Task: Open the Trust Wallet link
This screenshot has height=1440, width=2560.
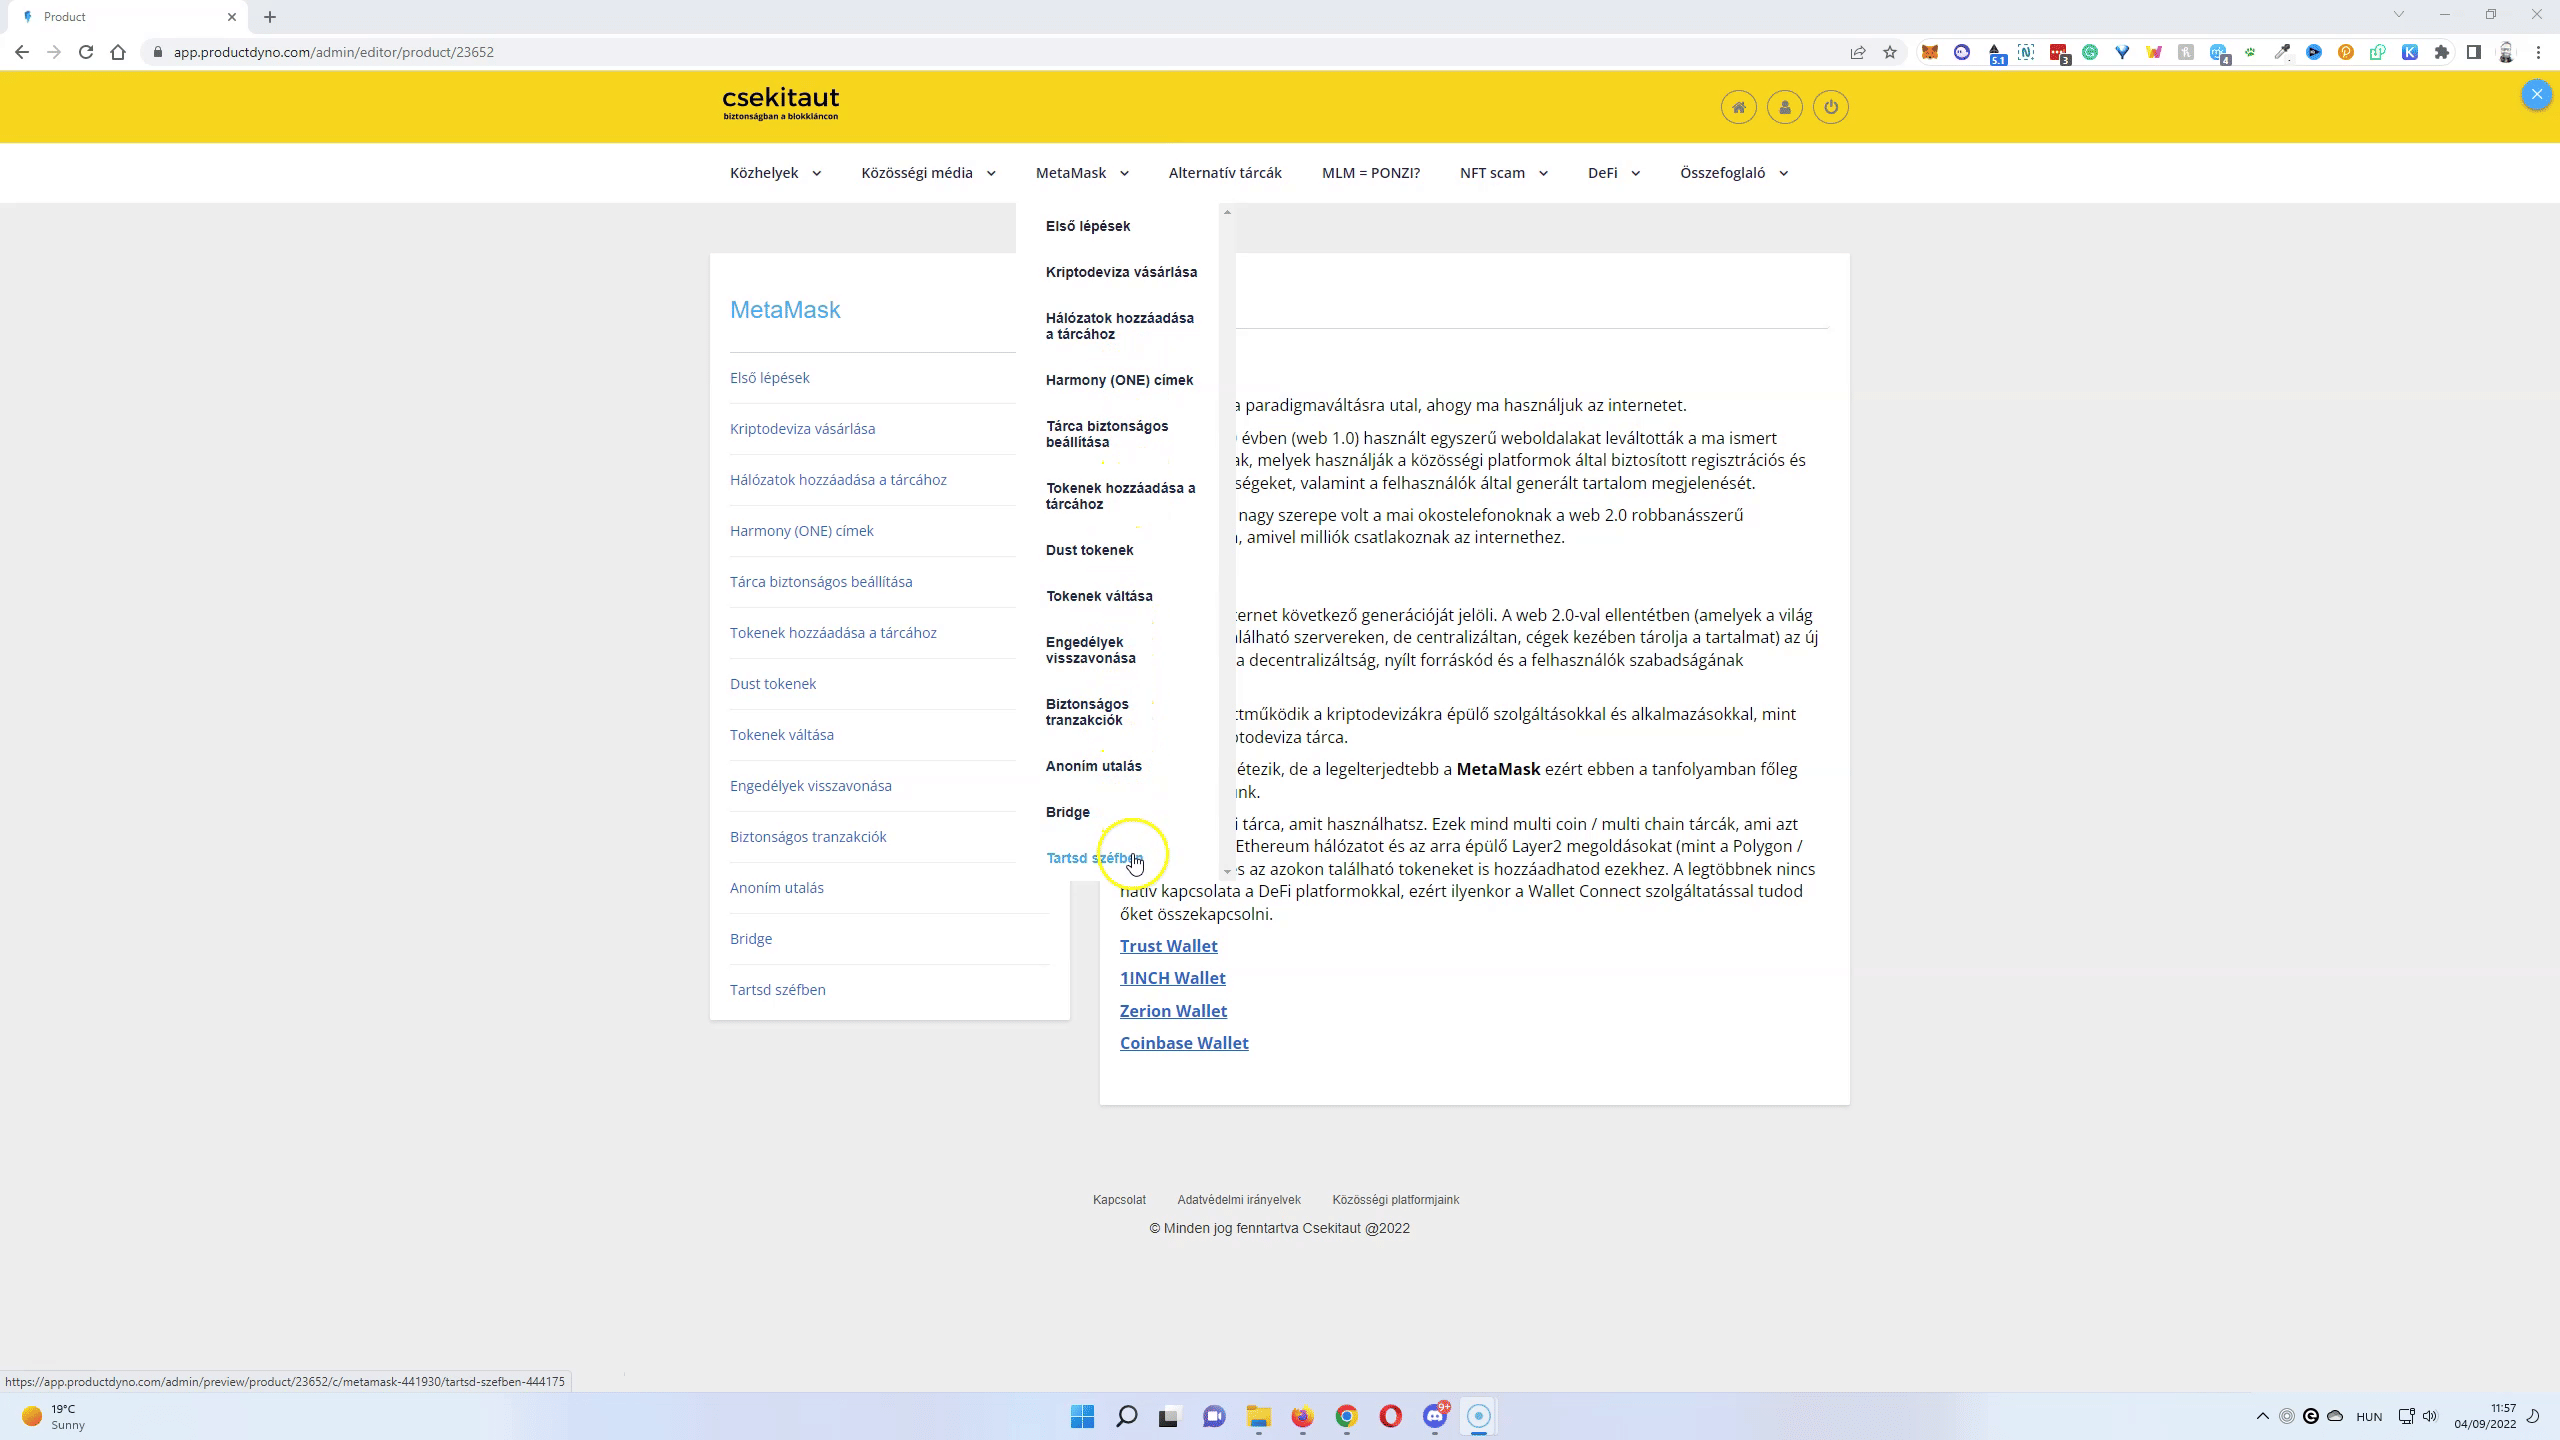Action: click(1168, 946)
